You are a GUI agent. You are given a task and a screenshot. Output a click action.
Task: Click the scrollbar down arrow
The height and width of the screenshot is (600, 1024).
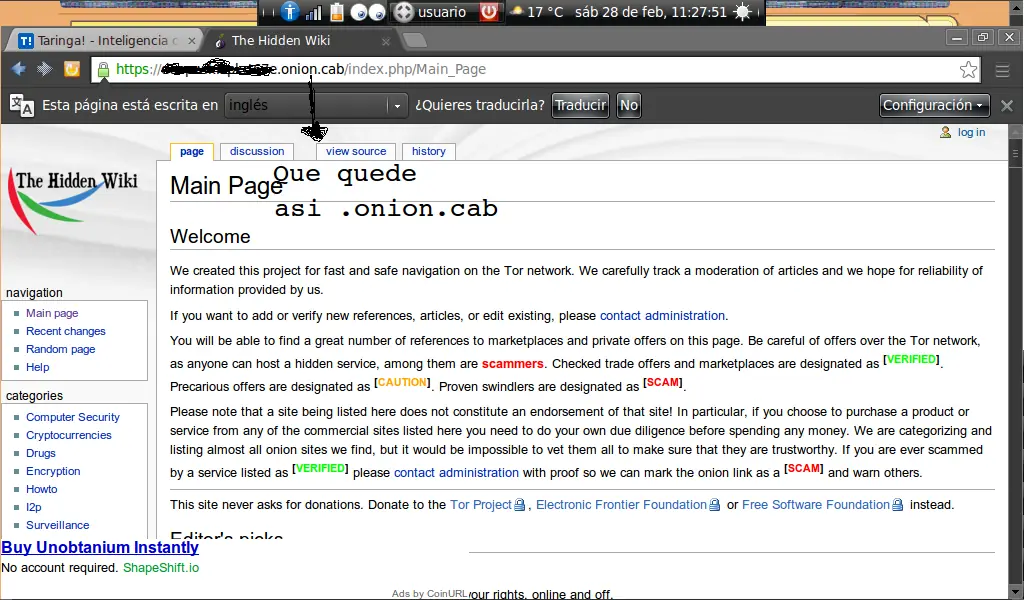pyautogui.click(x=1015, y=592)
